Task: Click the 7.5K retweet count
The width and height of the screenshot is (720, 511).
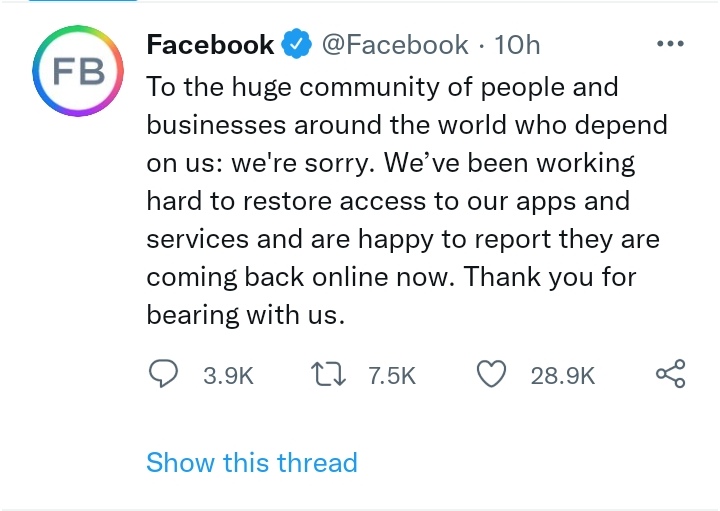Action: [x=391, y=376]
